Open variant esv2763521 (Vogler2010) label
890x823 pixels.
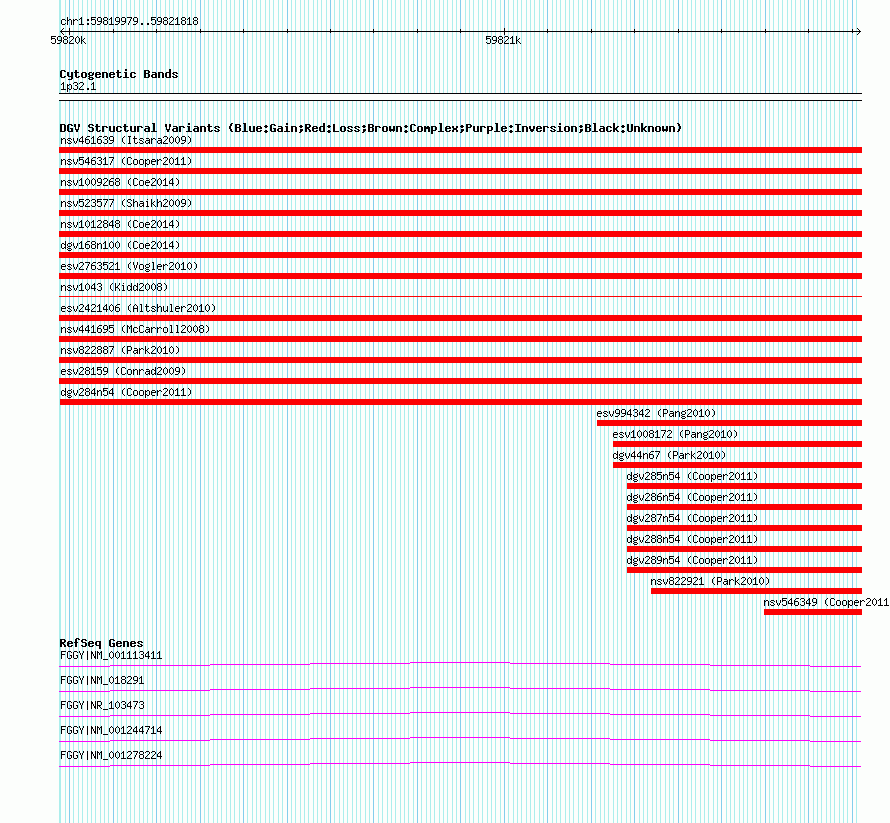point(129,266)
